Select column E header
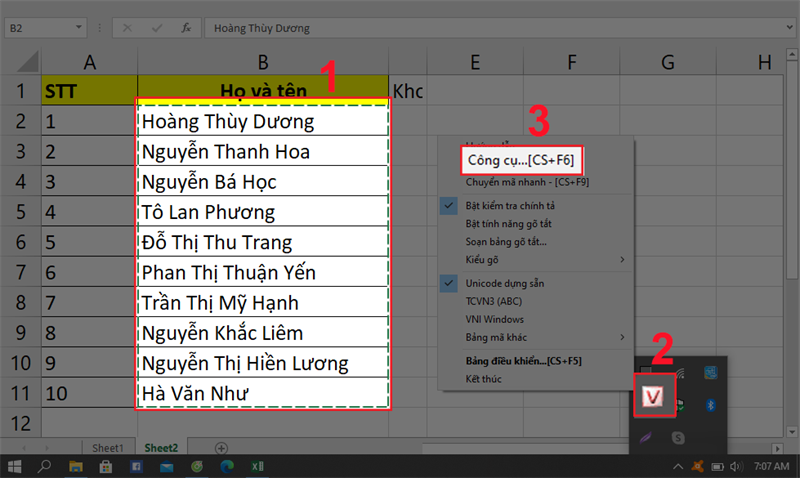This screenshot has width=800, height=478. coord(475,62)
